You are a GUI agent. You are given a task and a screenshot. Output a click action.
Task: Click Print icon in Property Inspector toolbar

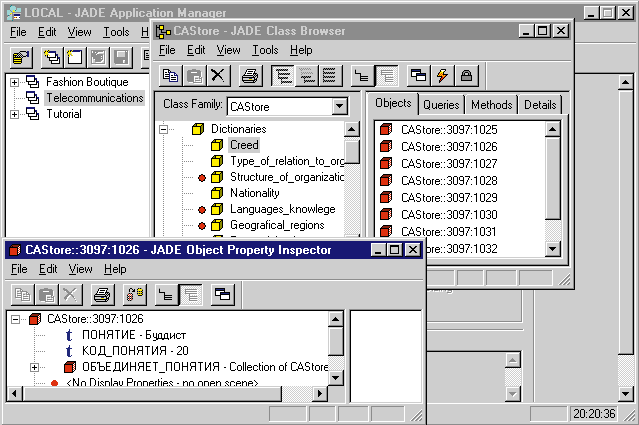pyautogui.click(x=102, y=295)
